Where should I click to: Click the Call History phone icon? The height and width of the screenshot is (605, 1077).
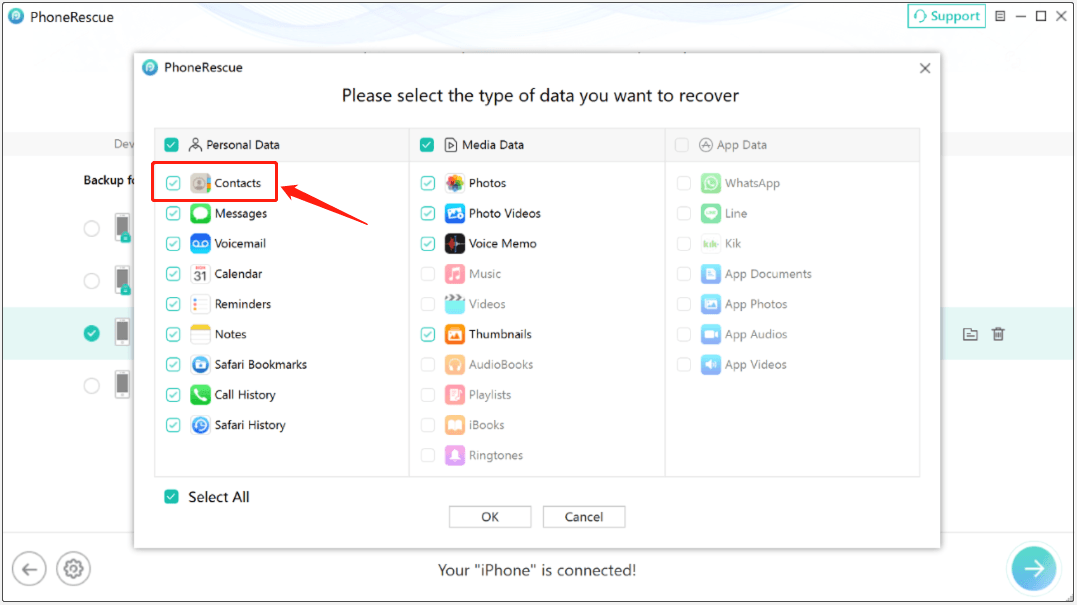pos(200,395)
